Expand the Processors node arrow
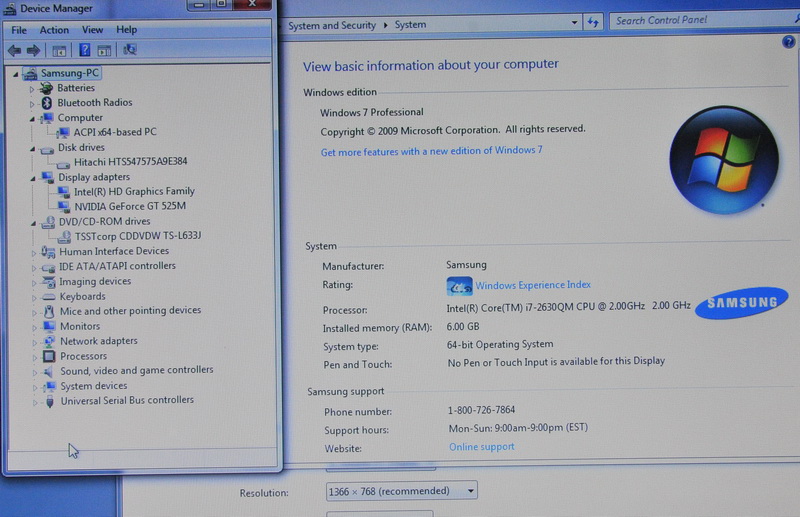The width and height of the screenshot is (800, 517). pyautogui.click(x=35, y=357)
